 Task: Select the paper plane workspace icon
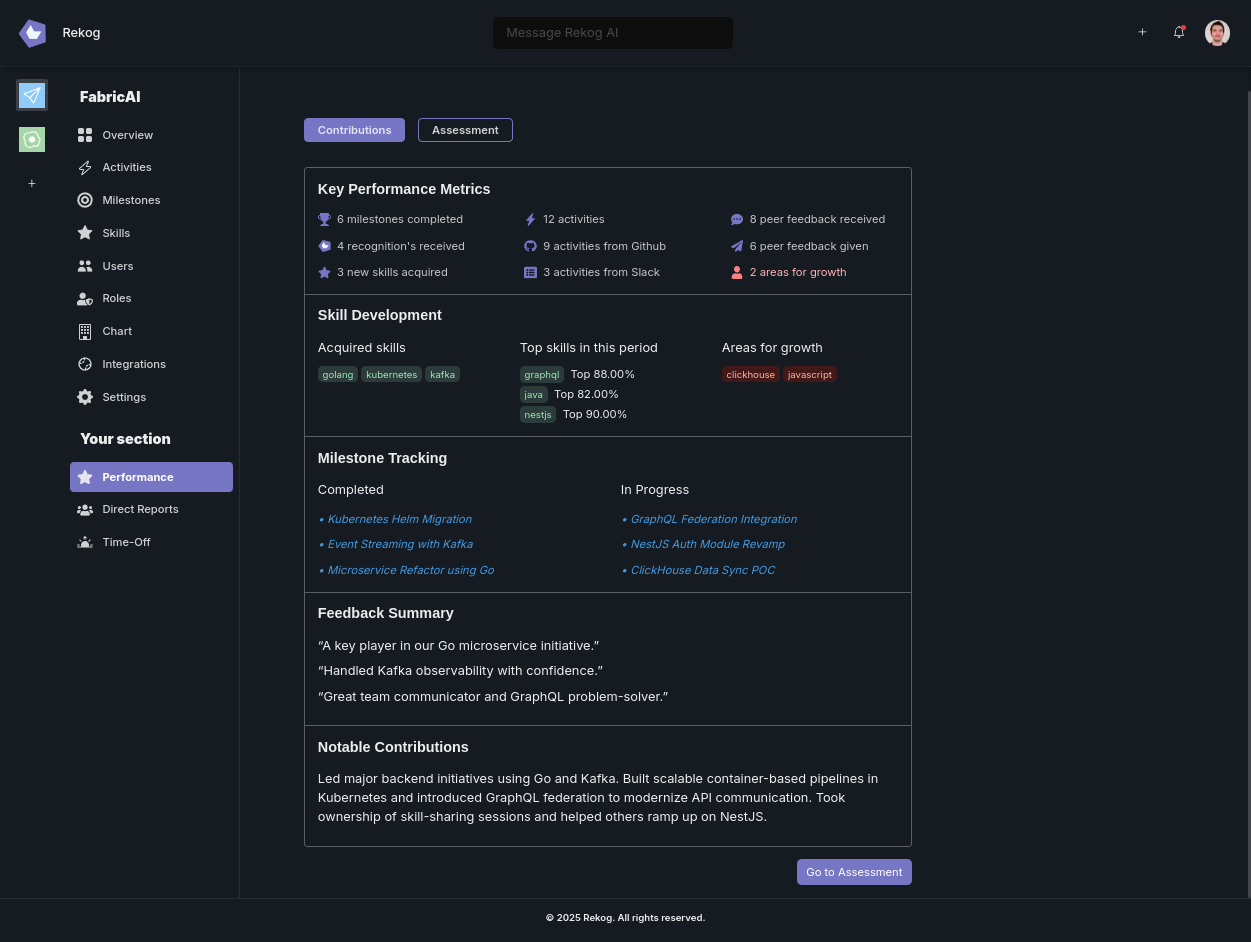point(32,95)
